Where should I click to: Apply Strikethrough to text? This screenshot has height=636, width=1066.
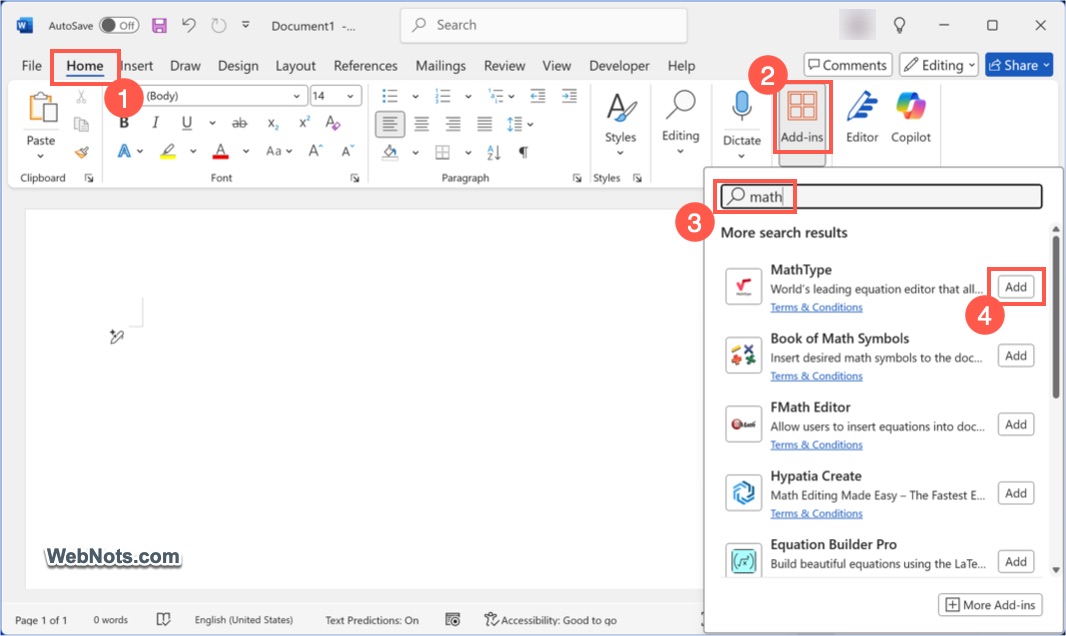pyautogui.click(x=239, y=123)
